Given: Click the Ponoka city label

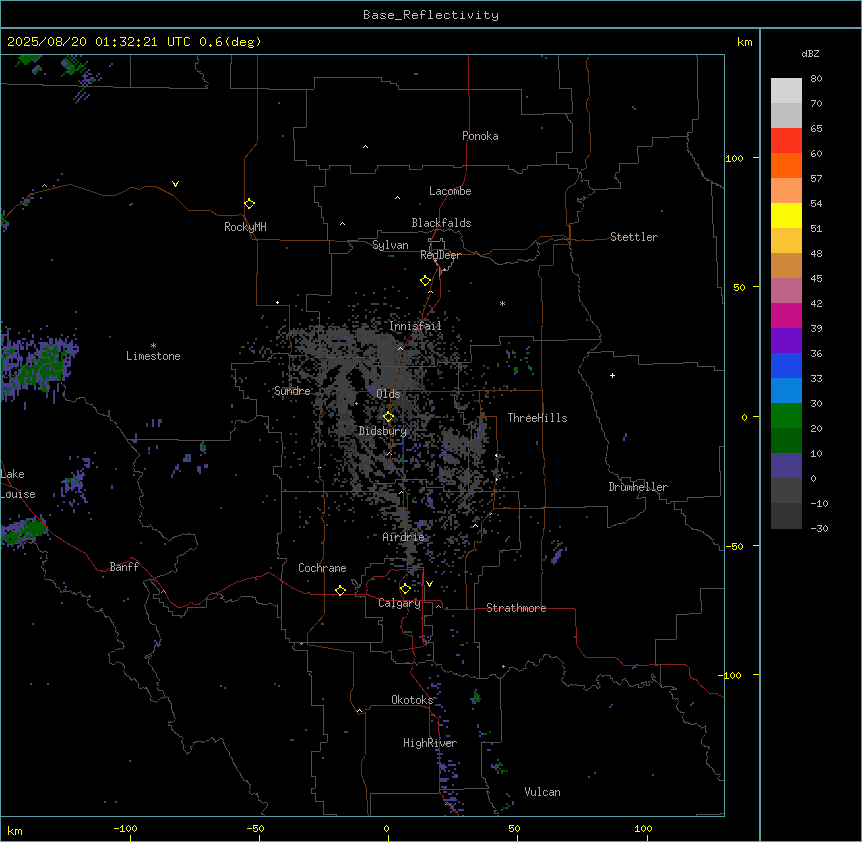Looking at the screenshot, I should (480, 136).
